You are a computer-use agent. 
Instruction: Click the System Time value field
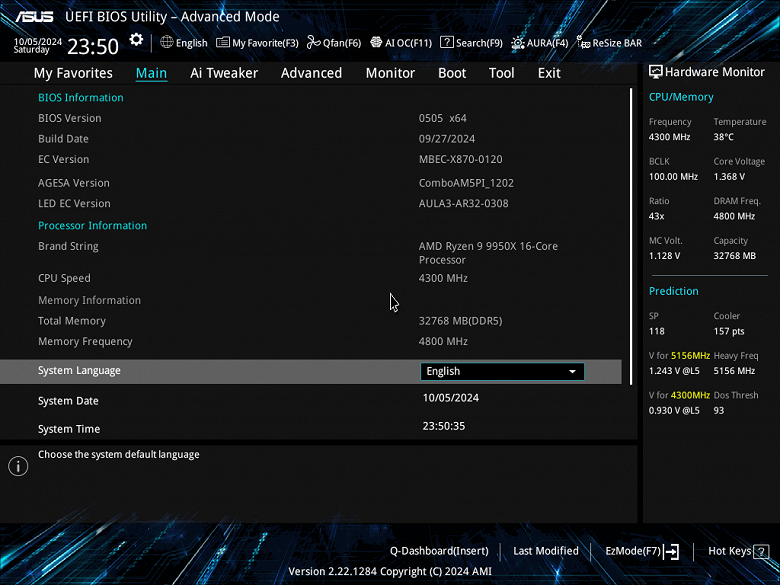tap(444, 426)
